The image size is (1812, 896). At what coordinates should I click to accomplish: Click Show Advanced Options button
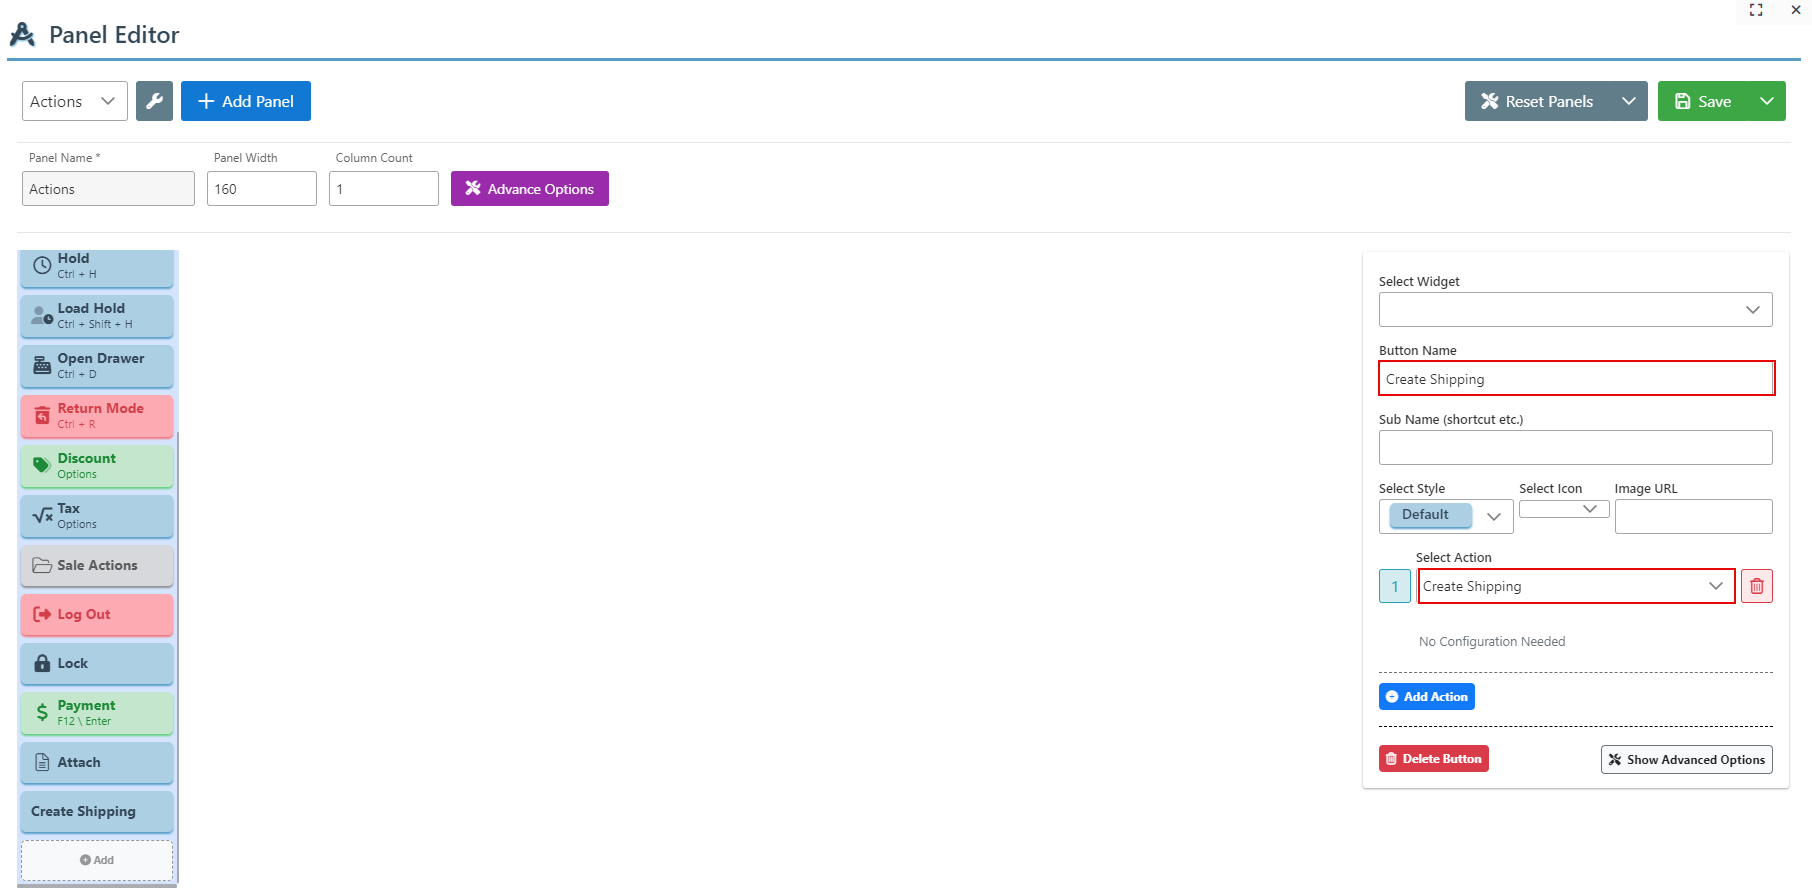pyautogui.click(x=1686, y=760)
